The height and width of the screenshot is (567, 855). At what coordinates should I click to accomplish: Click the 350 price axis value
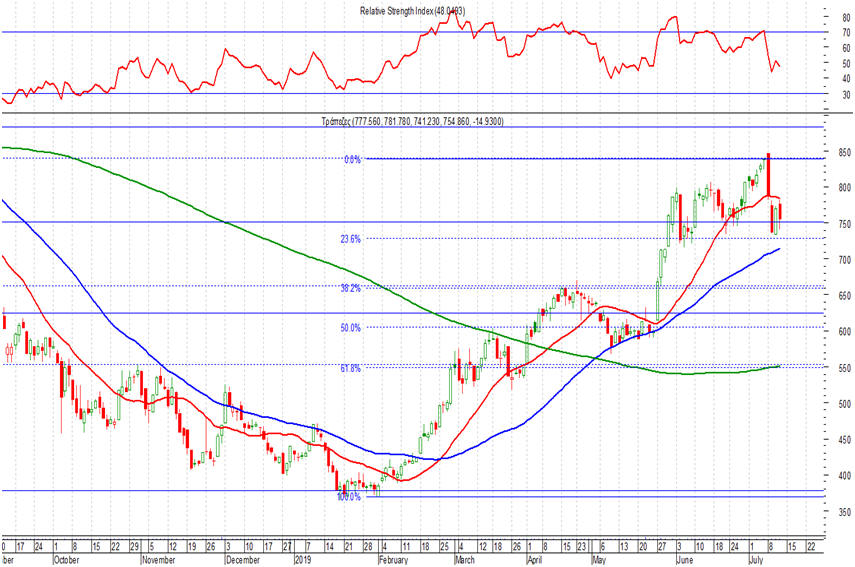coord(845,512)
